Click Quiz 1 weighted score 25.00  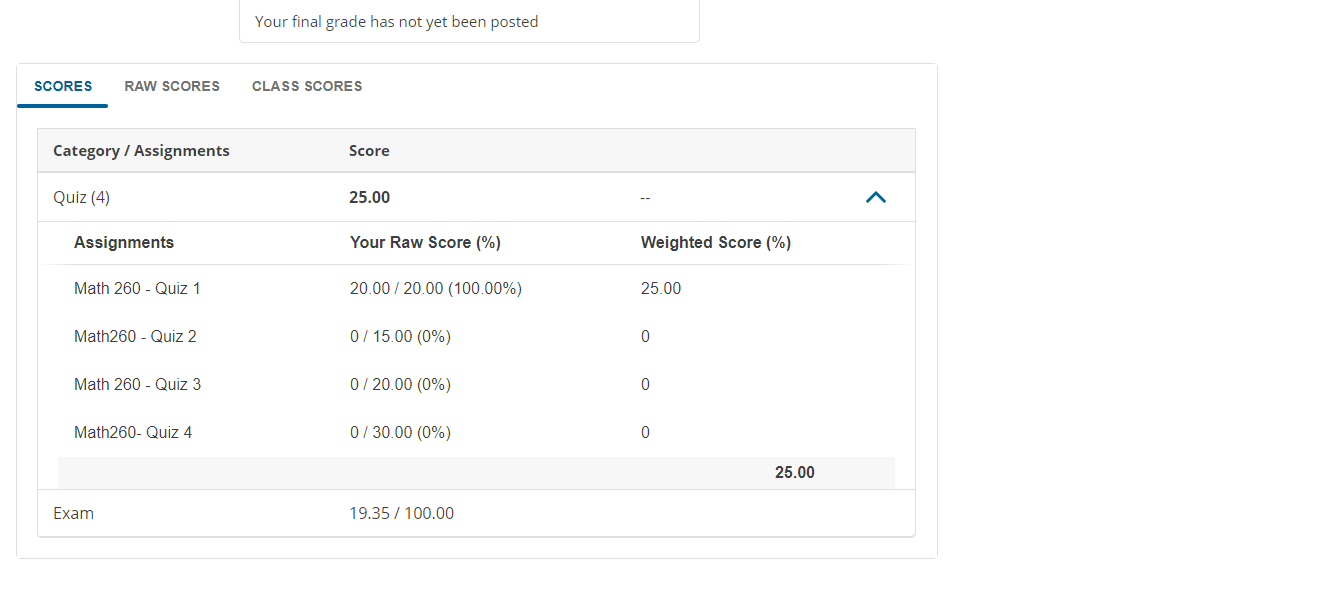(x=661, y=289)
